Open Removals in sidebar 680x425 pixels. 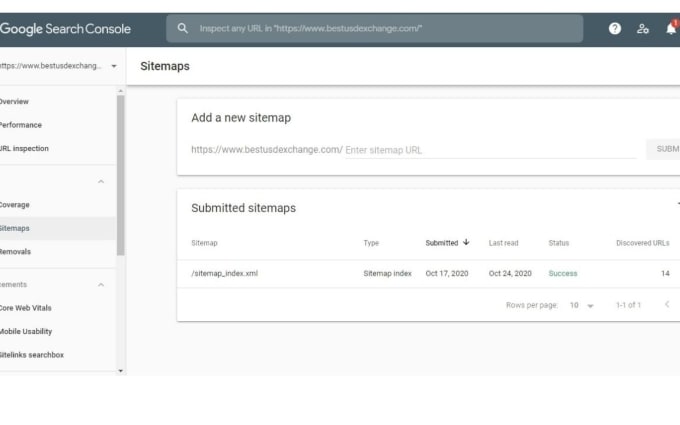[x=15, y=252]
